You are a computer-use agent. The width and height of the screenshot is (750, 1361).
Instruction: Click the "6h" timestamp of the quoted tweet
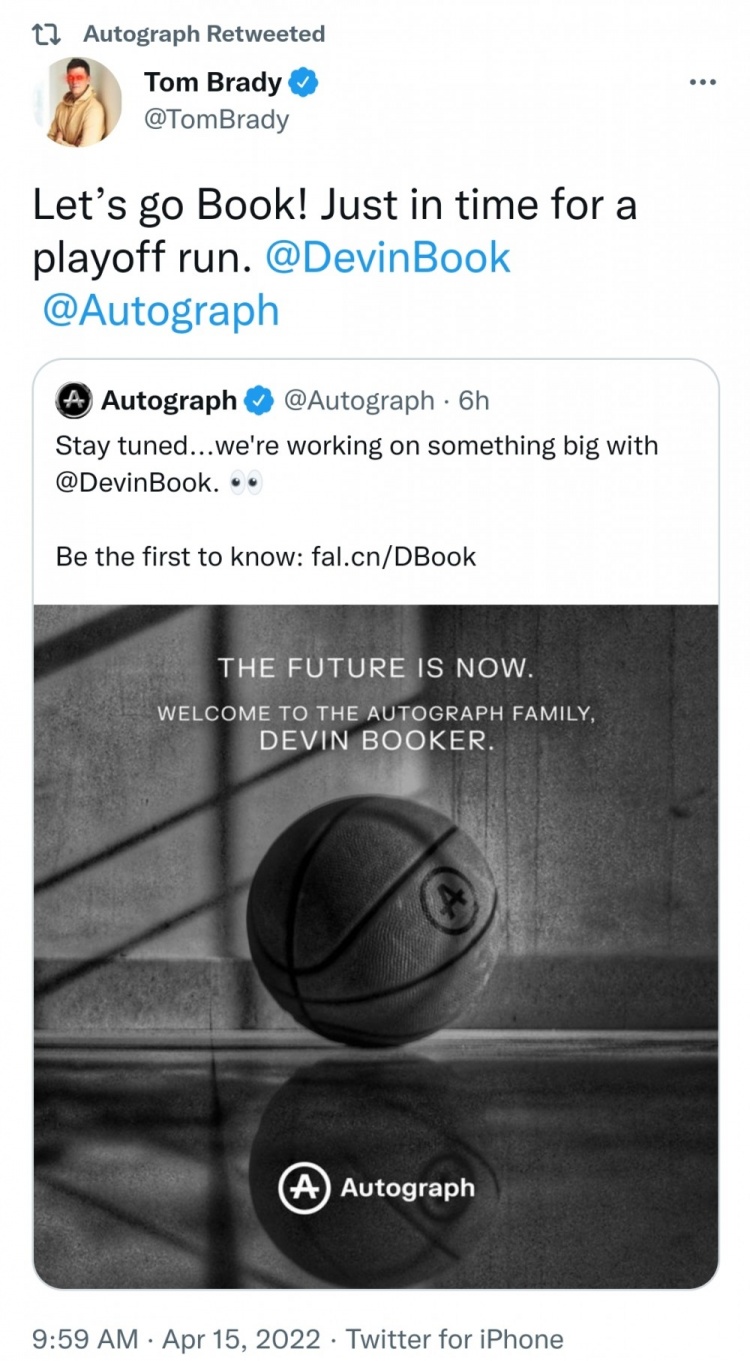coord(473,401)
